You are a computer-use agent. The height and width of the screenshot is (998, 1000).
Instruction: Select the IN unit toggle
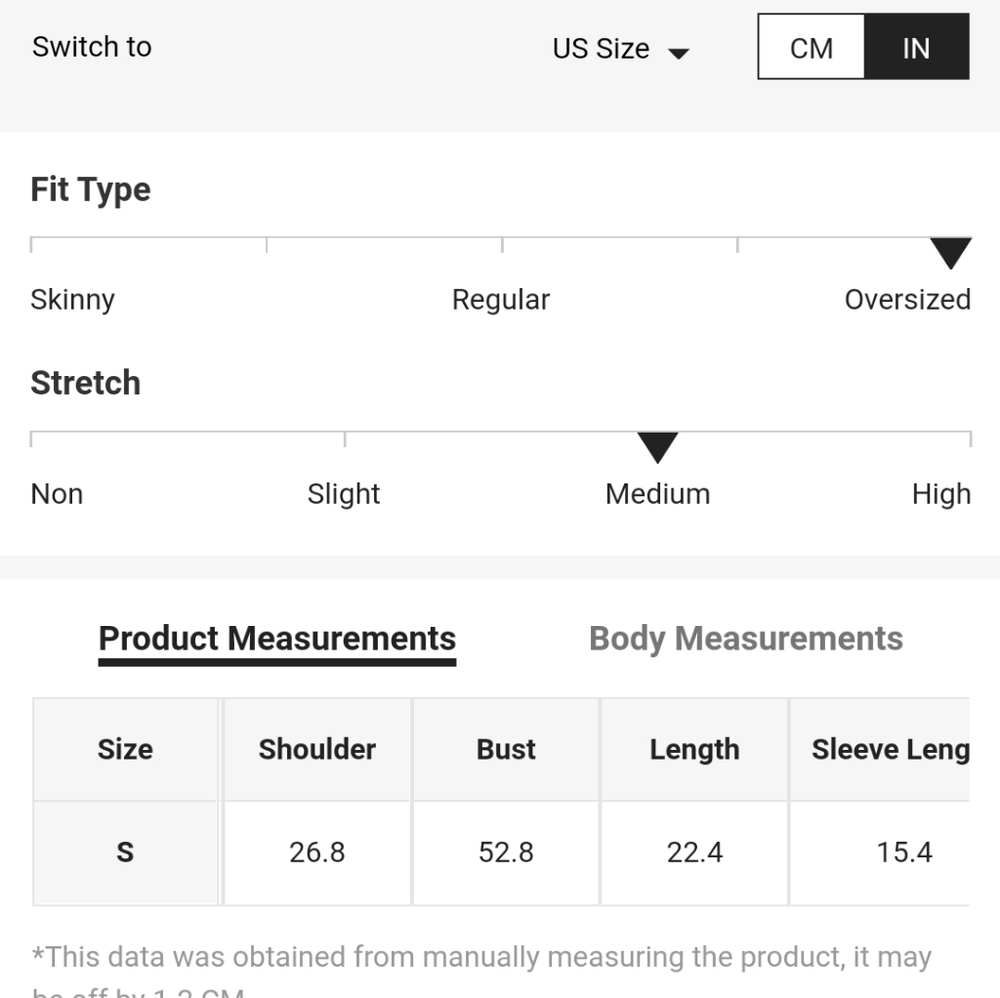(x=916, y=48)
